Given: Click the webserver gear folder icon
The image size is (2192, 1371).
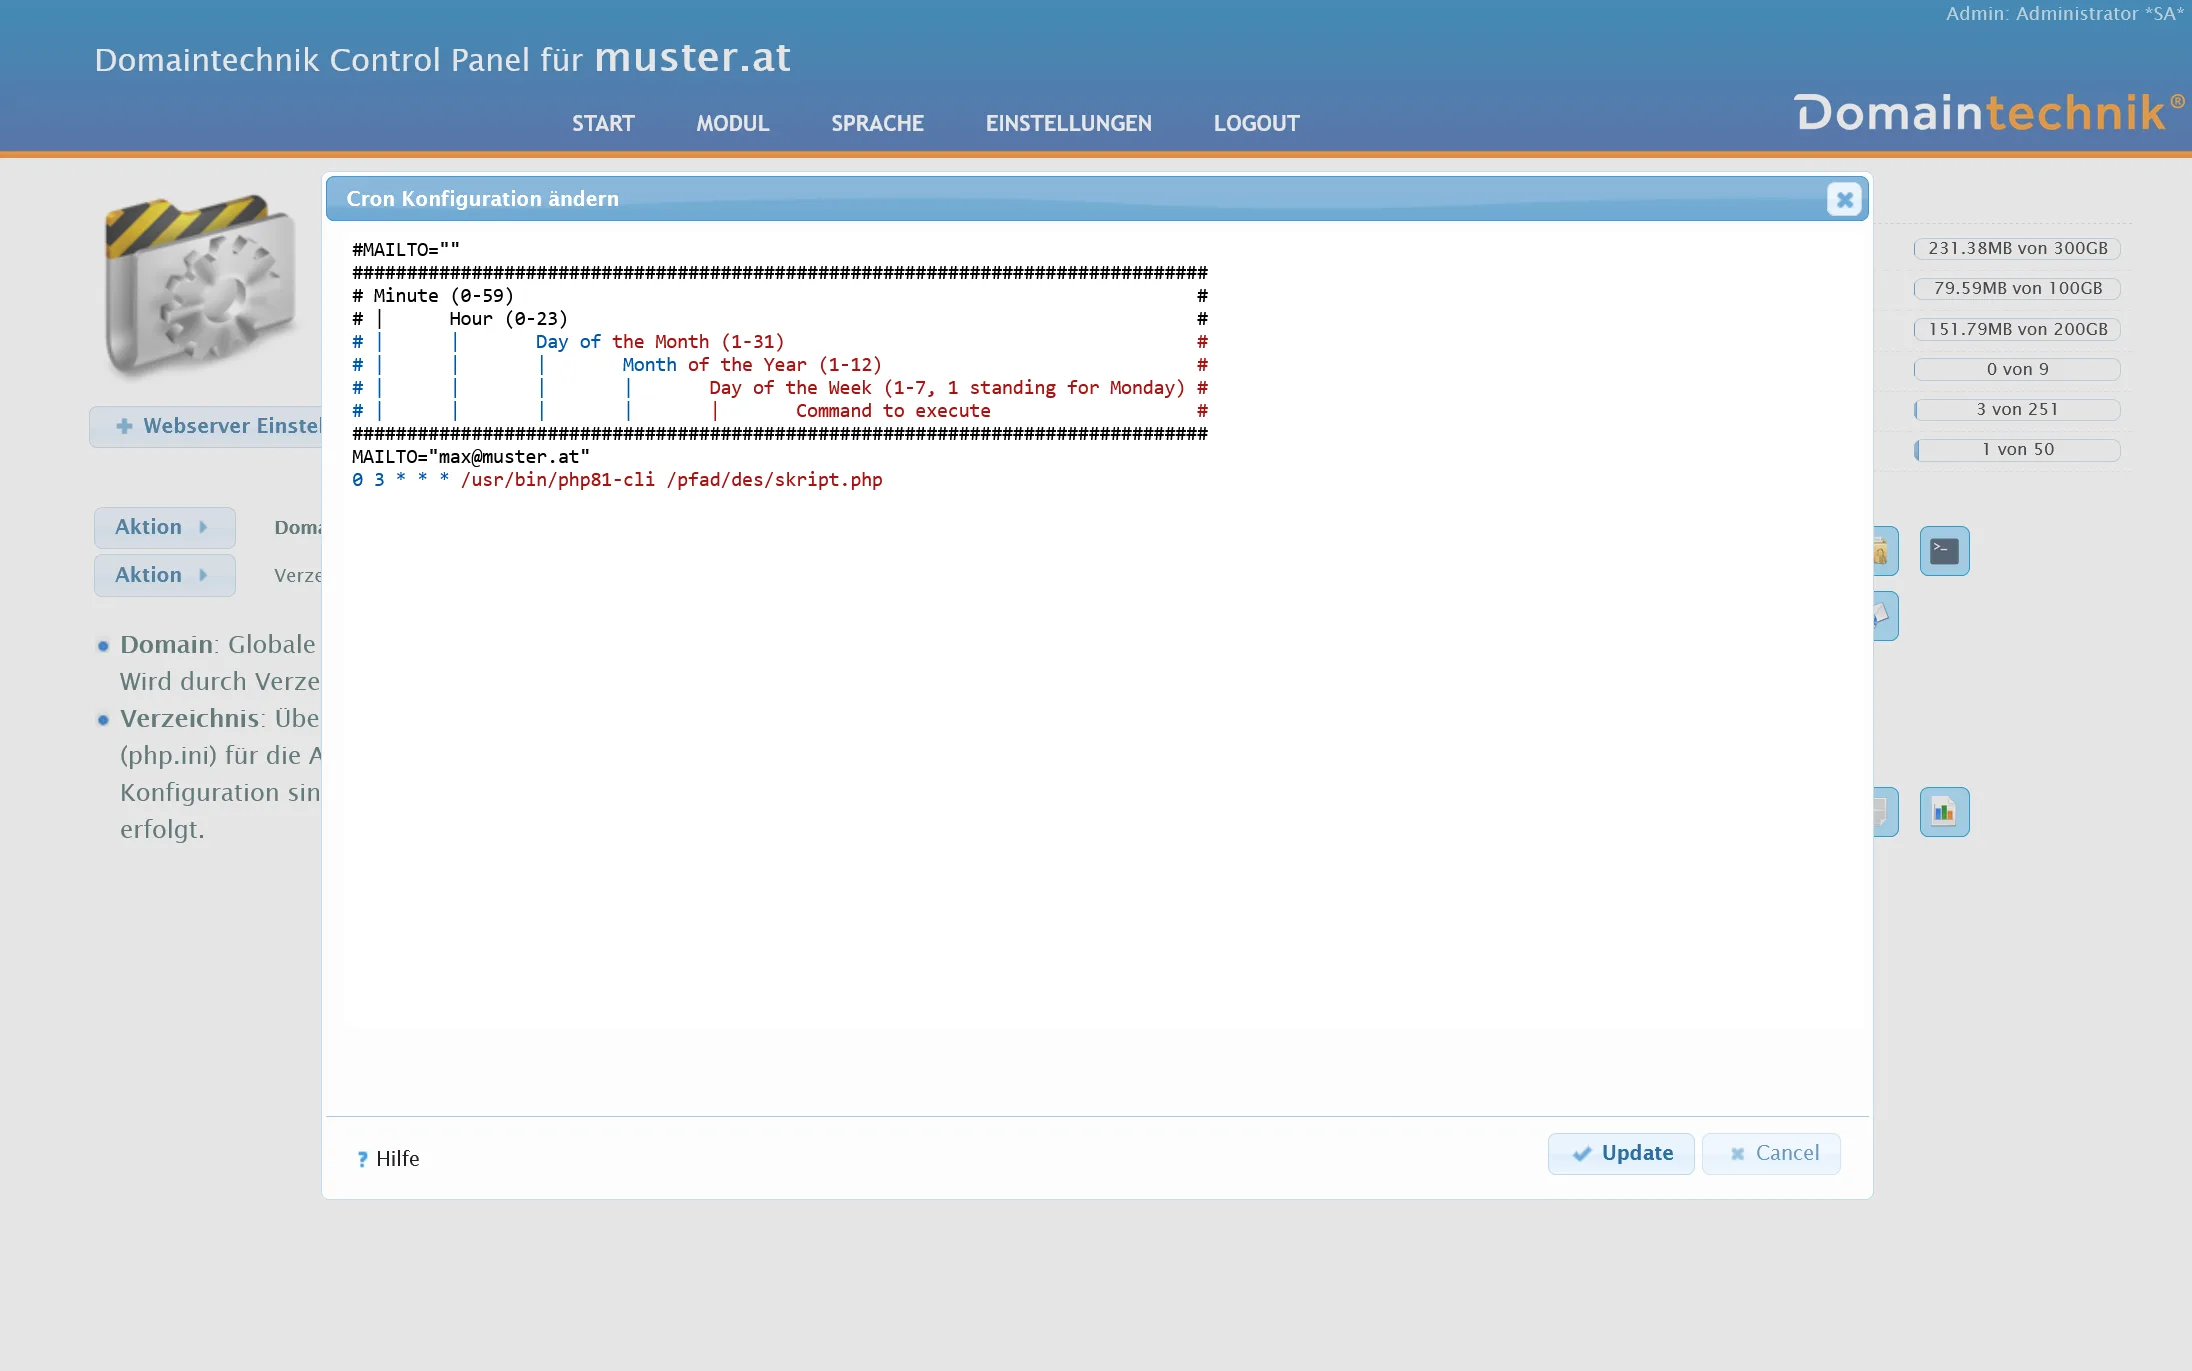Looking at the screenshot, I should point(200,283).
